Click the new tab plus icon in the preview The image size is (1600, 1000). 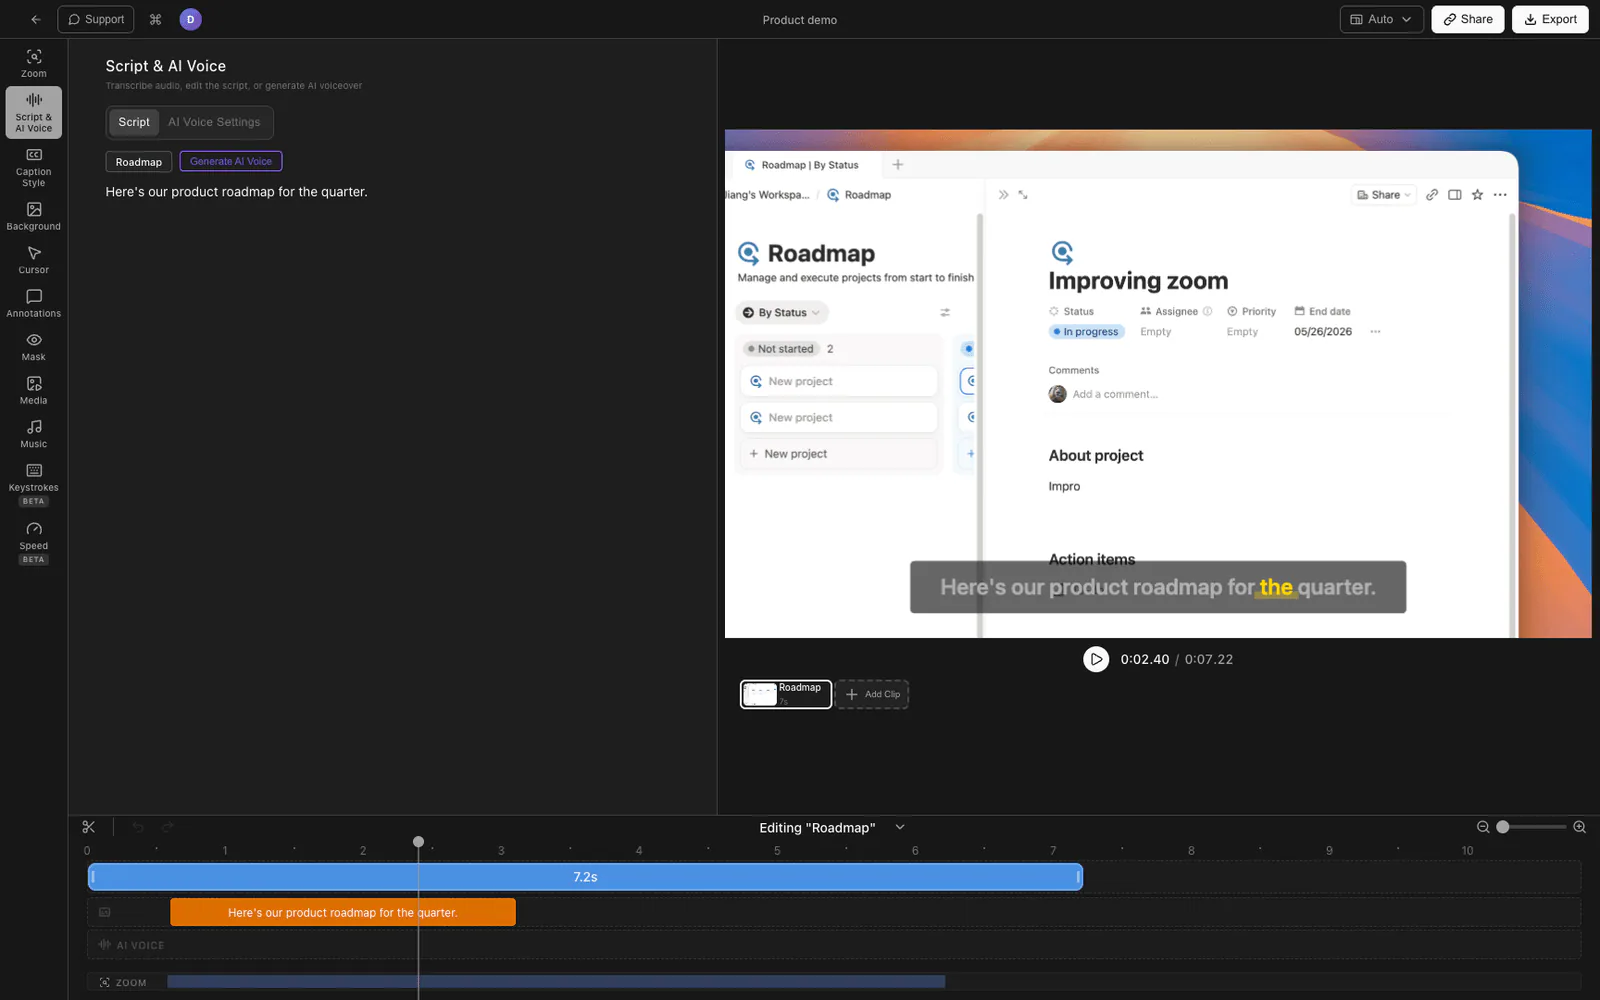tap(897, 165)
